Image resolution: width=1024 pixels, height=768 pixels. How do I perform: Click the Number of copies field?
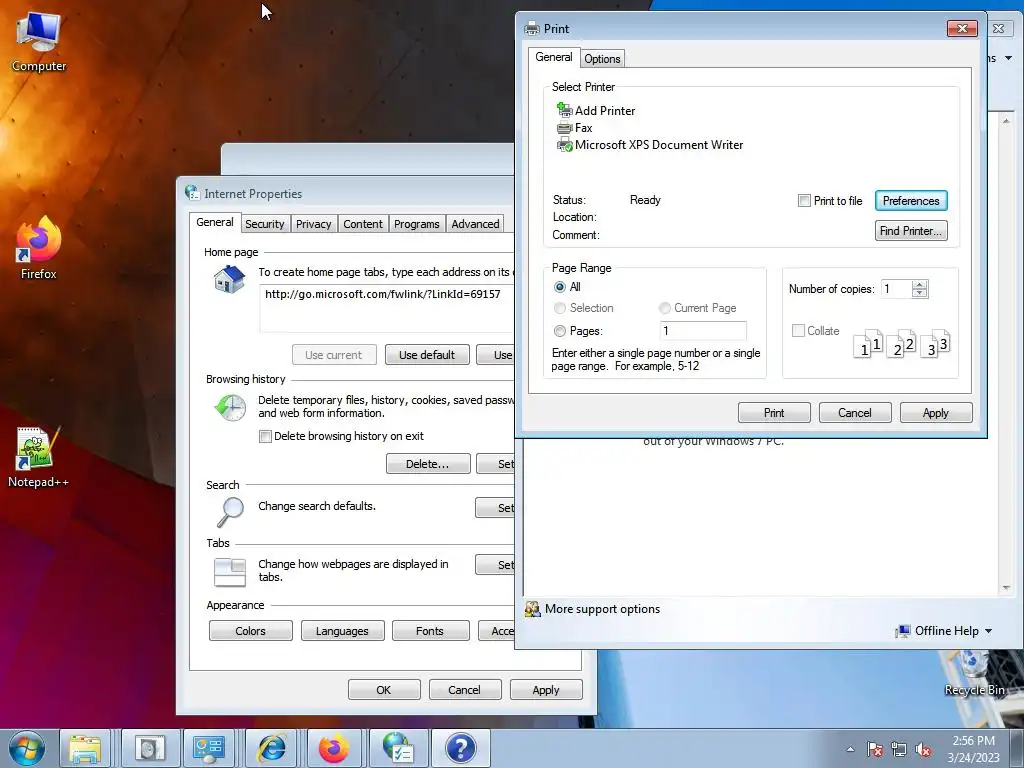[x=895, y=289]
